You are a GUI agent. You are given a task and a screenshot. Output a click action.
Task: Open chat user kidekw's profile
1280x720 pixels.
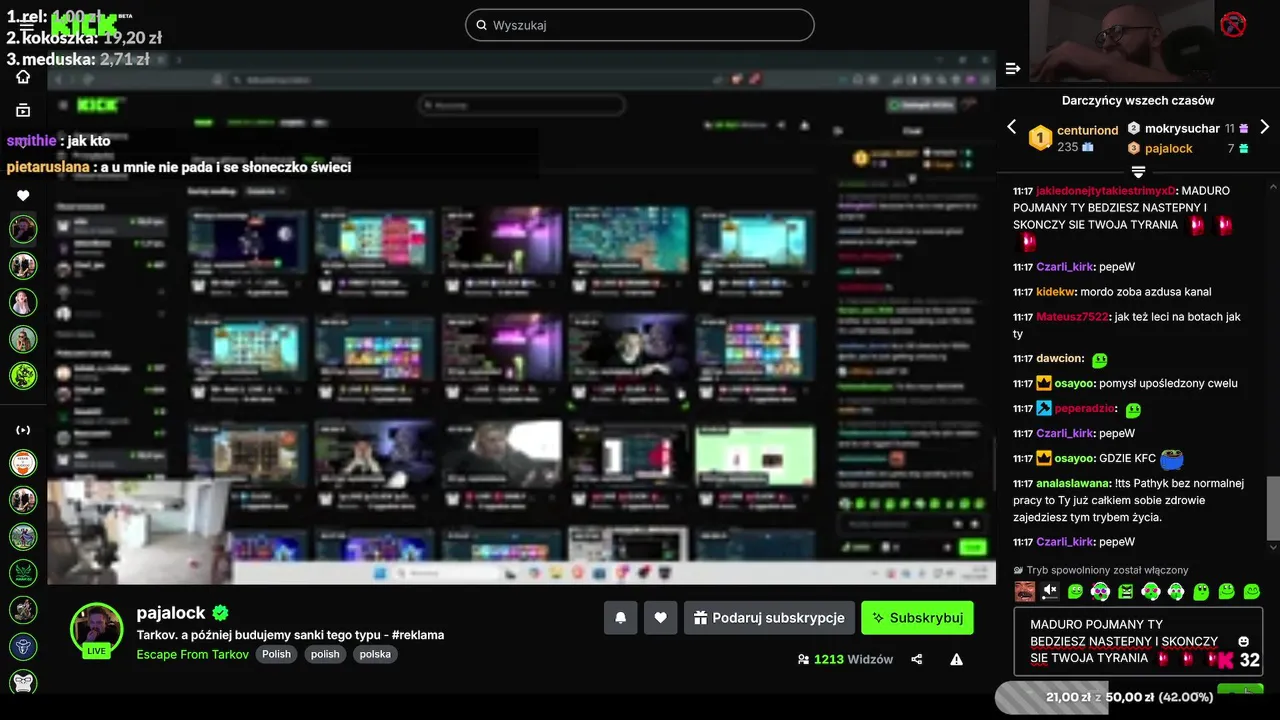click(1056, 292)
